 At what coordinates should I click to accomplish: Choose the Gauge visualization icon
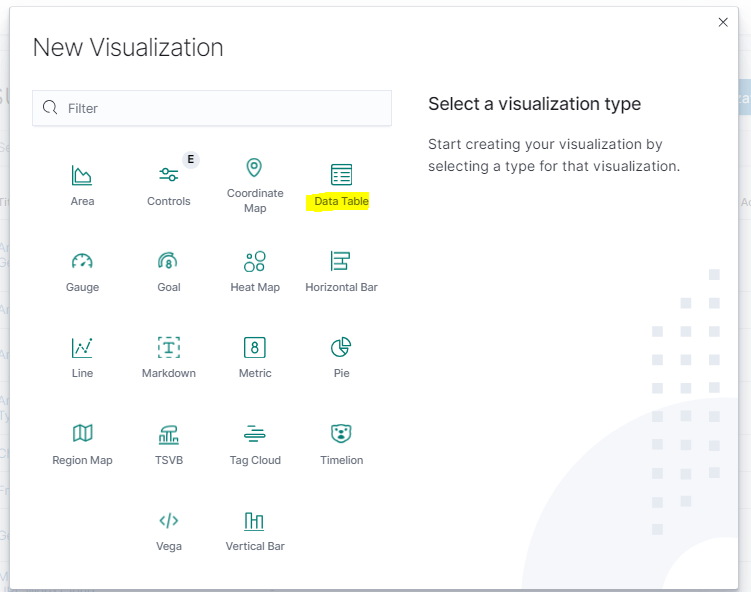coord(82,262)
